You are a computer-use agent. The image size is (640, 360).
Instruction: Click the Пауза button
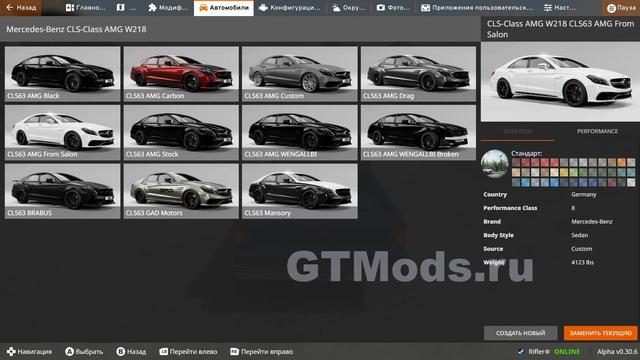click(621, 8)
